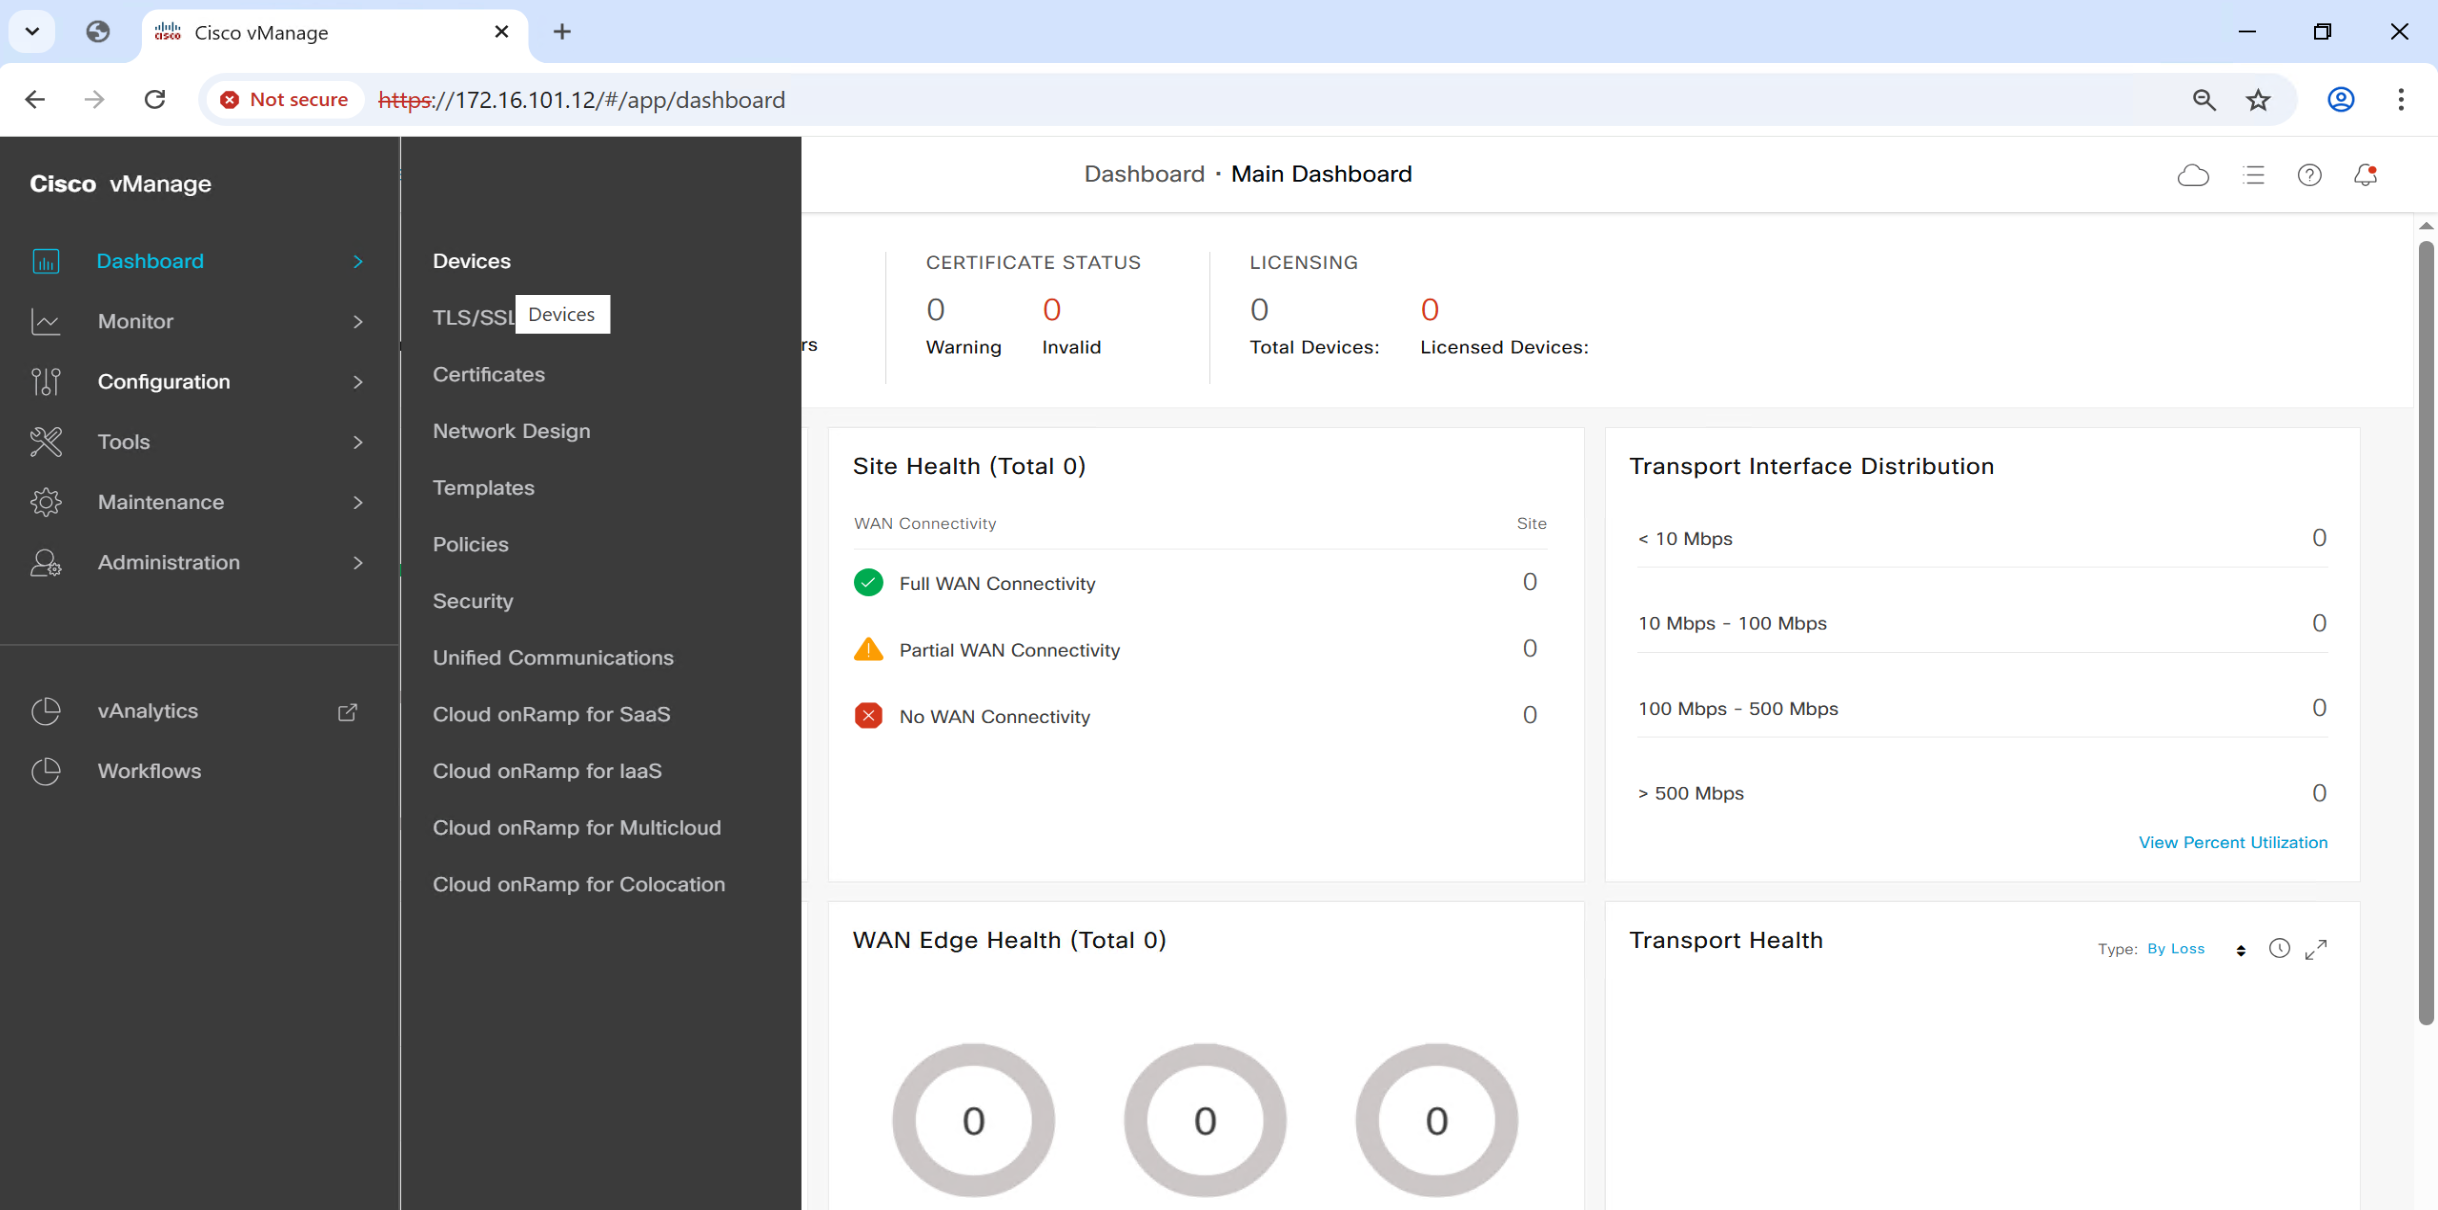Expand the Tools menu chevron
Screen dimensions: 2438x1210
pos(358,442)
